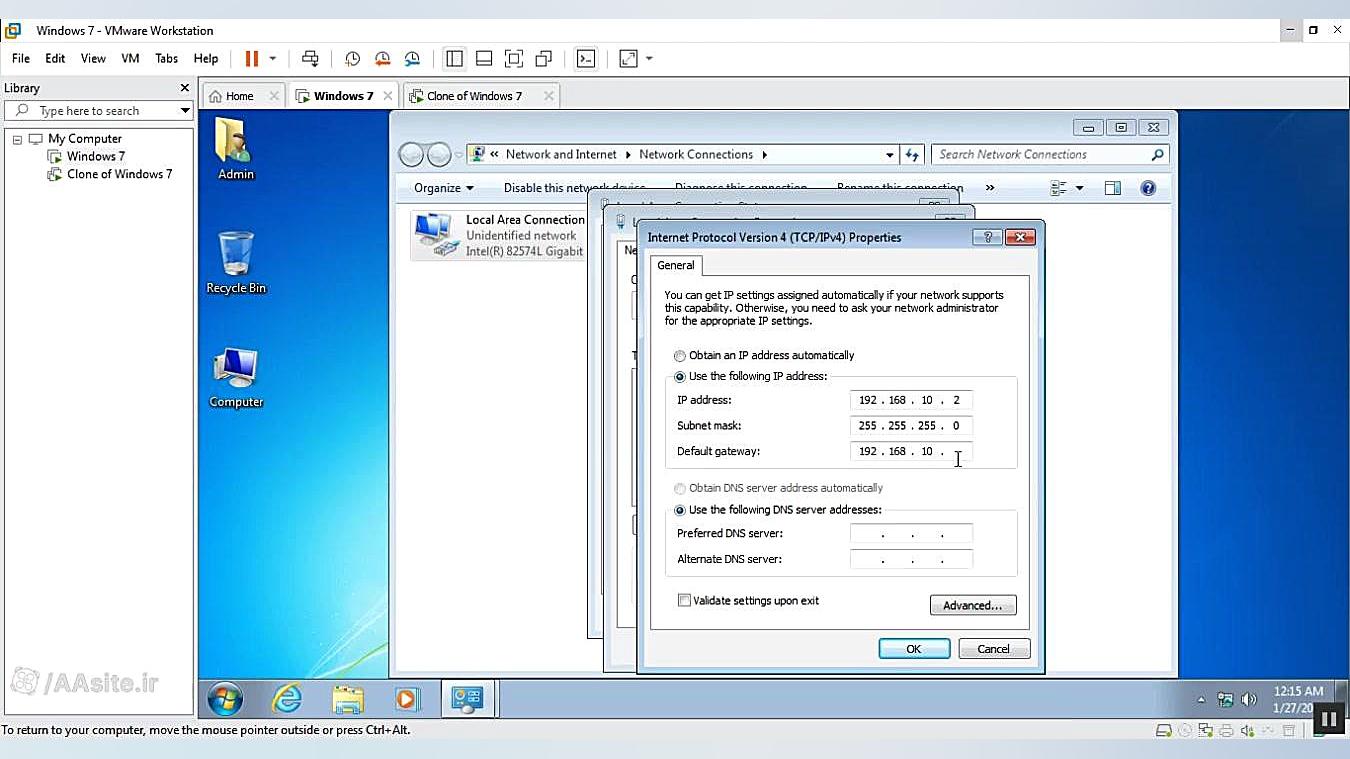
Task: Click the stretch guest display icon
Action: (629, 59)
